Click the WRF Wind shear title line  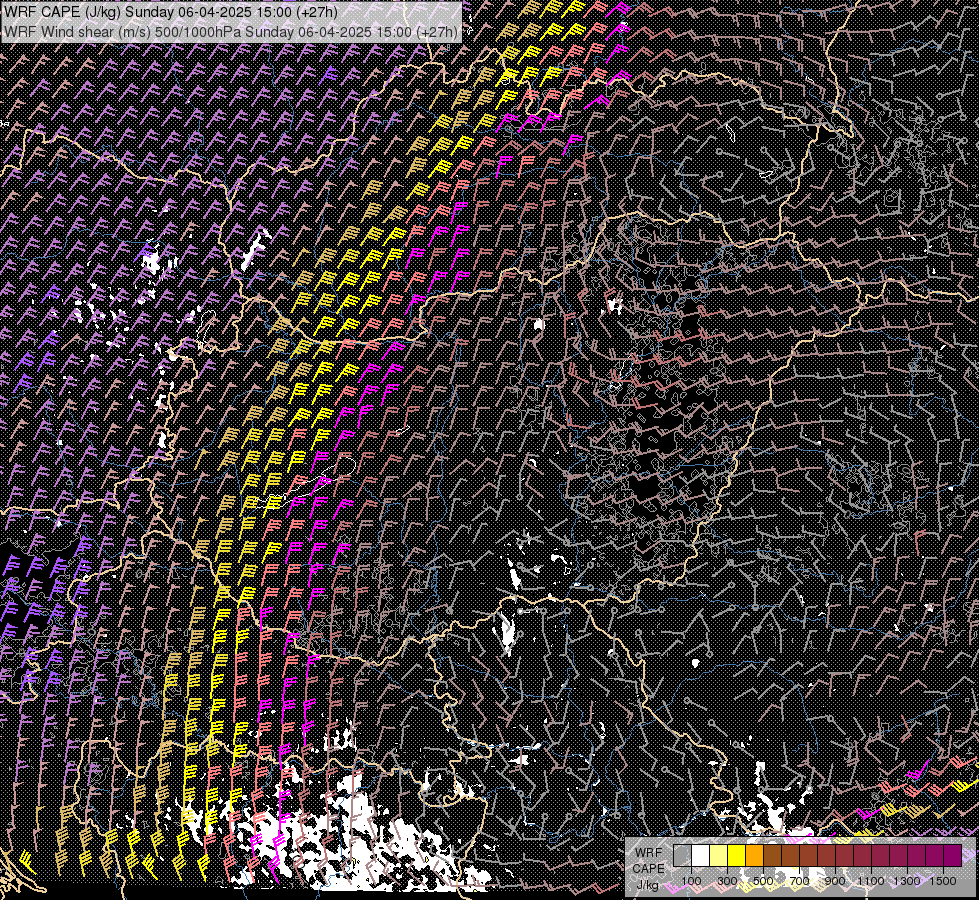pos(231,31)
